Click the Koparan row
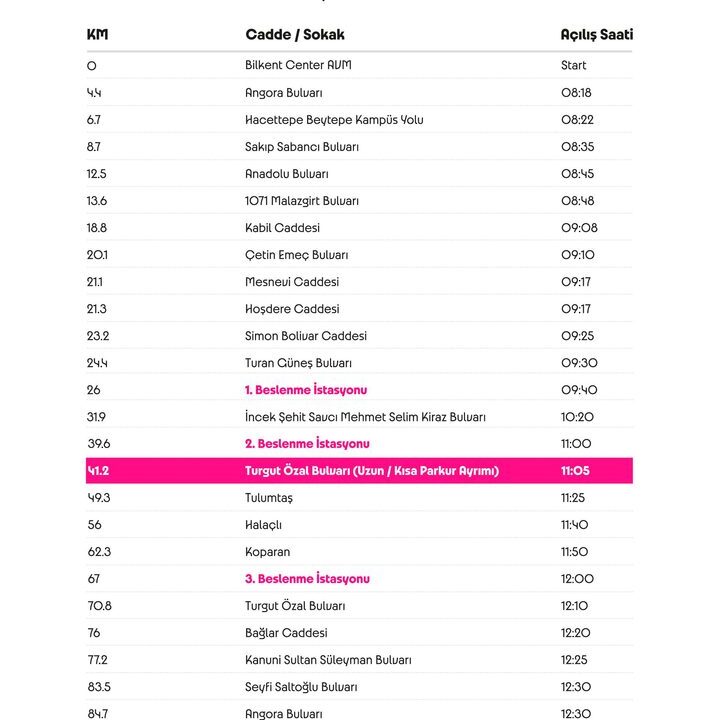Viewport: 720px width, 720px height. 359,552
